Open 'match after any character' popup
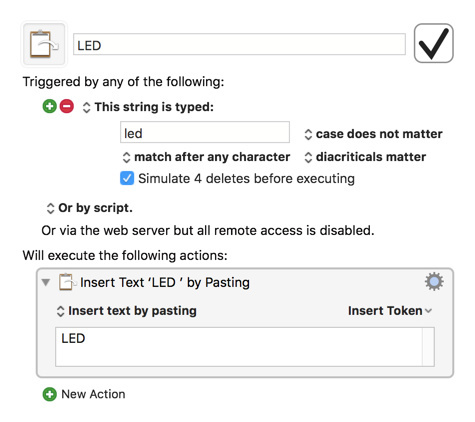The width and height of the screenshot is (475, 422). pyautogui.click(x=206, y=157)
